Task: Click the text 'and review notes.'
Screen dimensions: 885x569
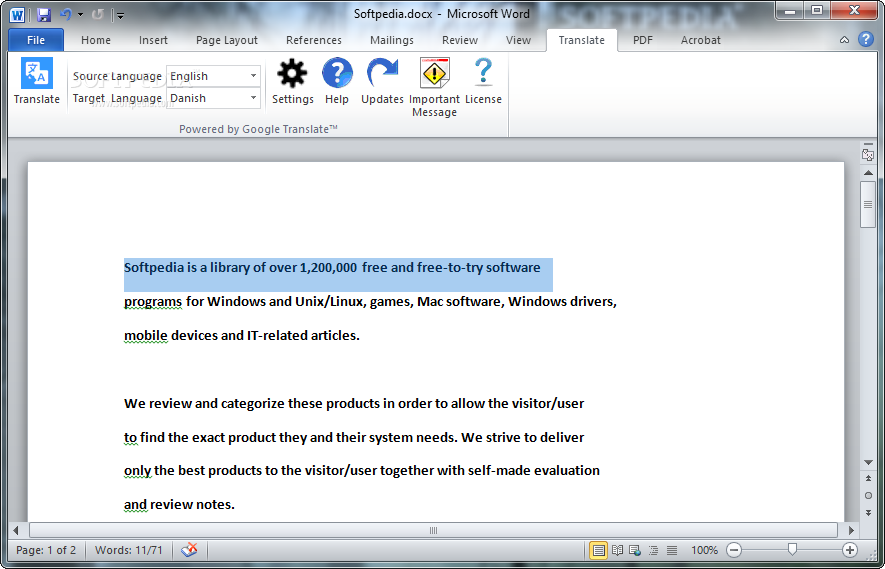Action: coord(179,505)
